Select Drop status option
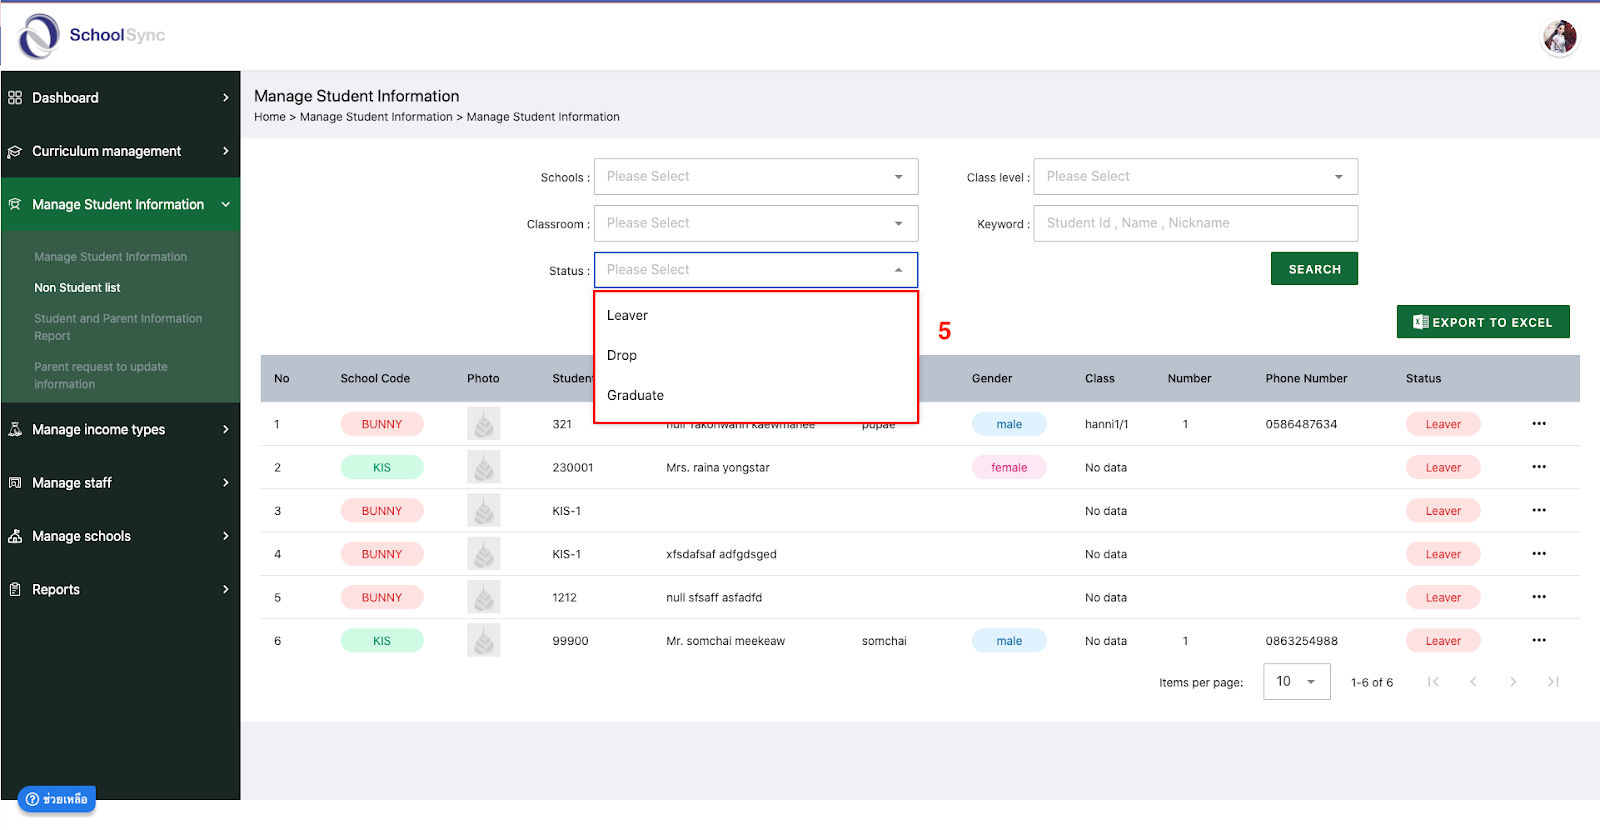The image size is (1600, 830). point(756,355)
